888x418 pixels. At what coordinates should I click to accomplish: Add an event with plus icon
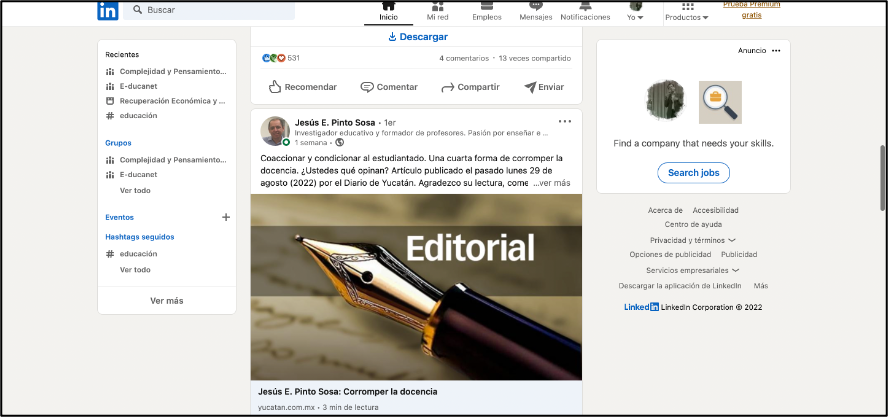pyautogui.click(x=226, y=217)
